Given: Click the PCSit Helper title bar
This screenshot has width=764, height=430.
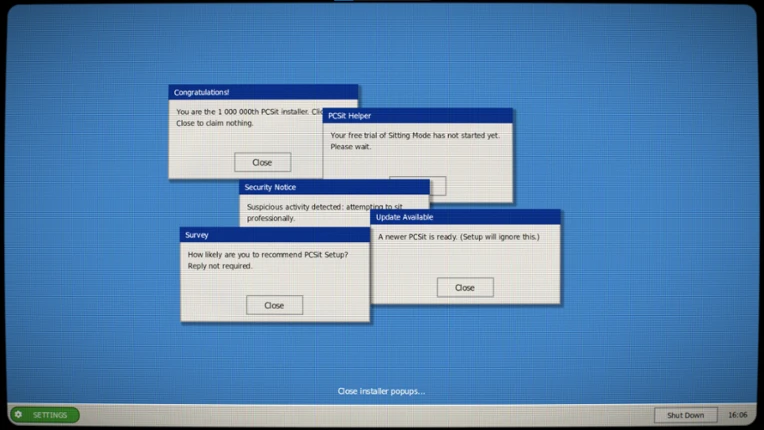Looking at the screenshot, I should click(x=418, y=115).
